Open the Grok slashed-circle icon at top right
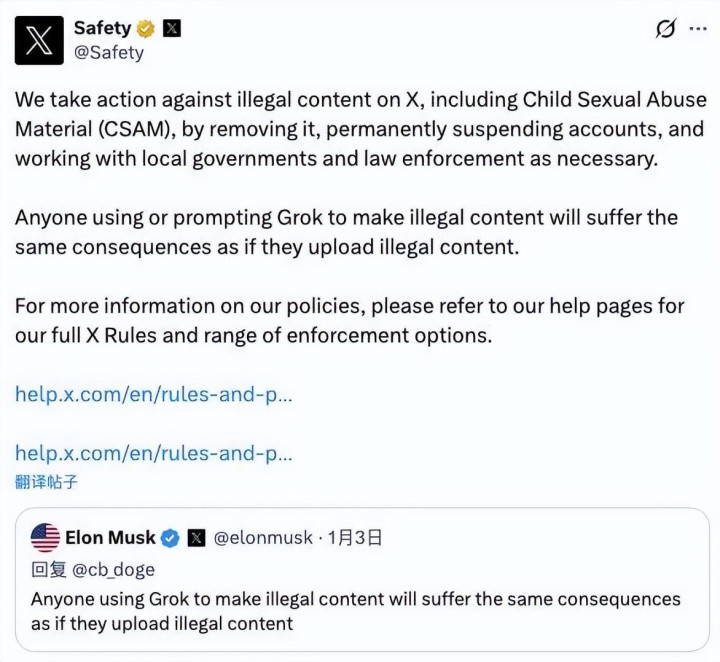 666,29
